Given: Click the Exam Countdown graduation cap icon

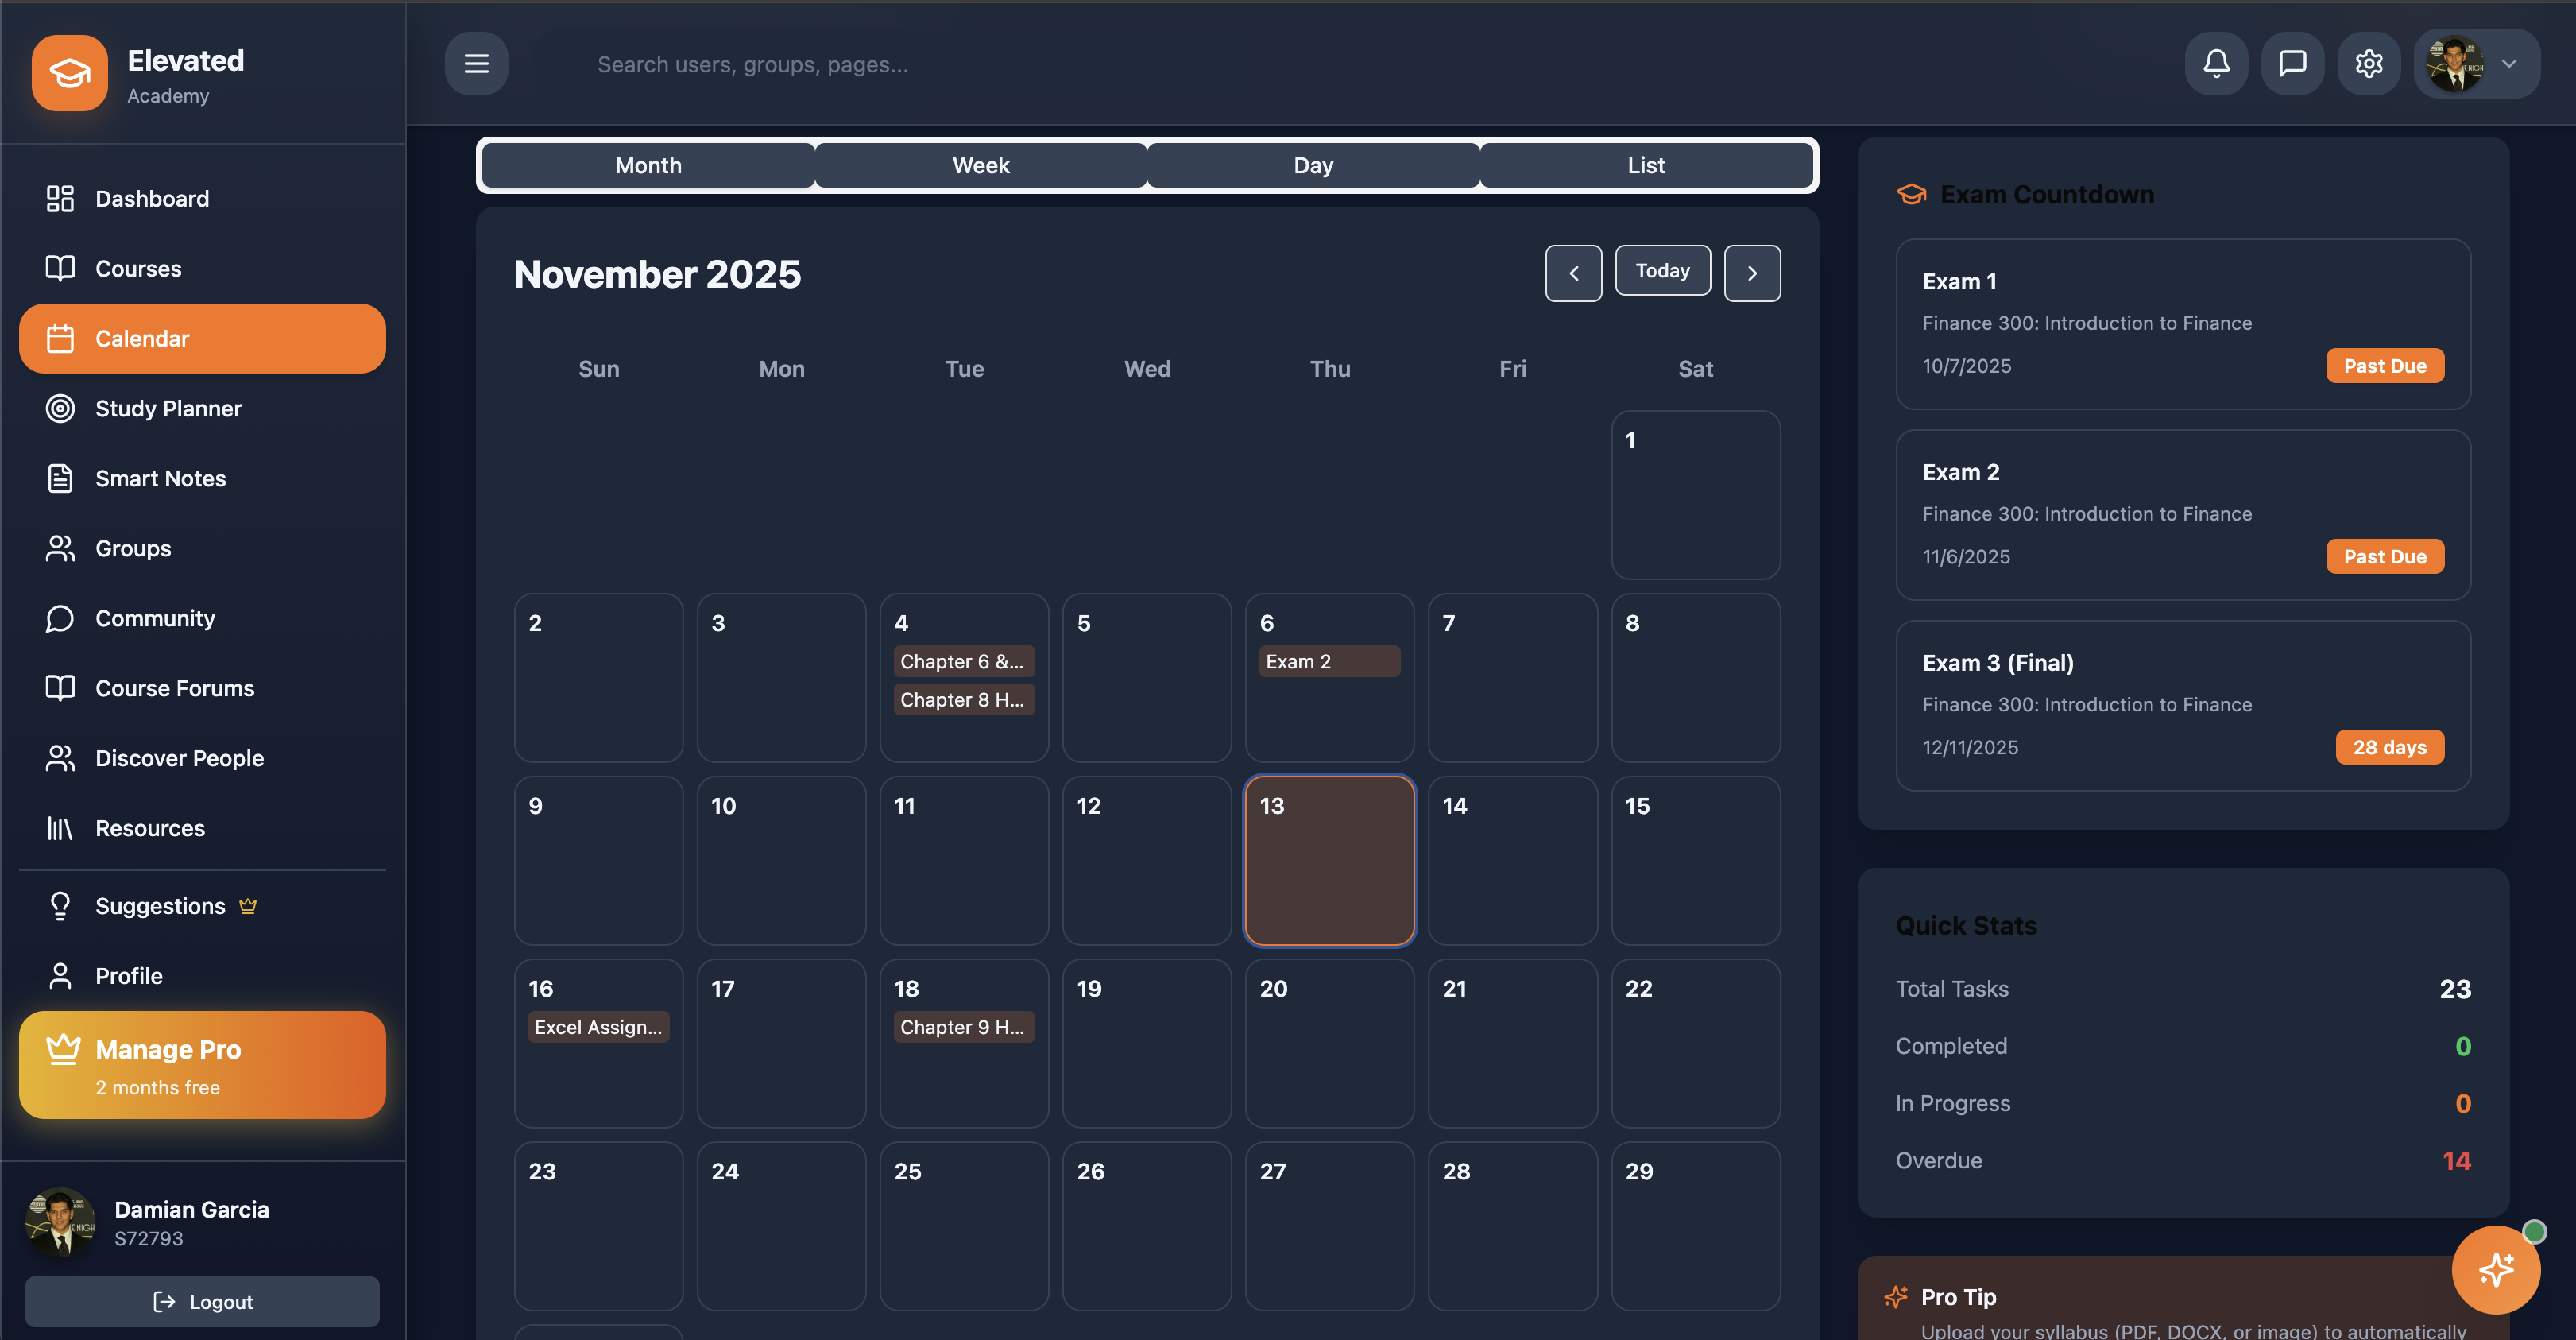Looking at the screenshot, I should point(1911,194).
